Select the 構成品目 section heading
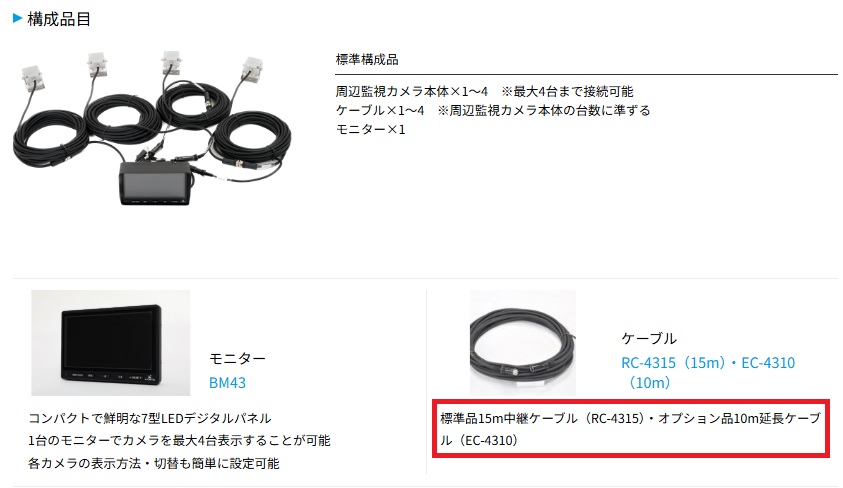The width and height of the screenshot is (843, 488). coord(59,19)
